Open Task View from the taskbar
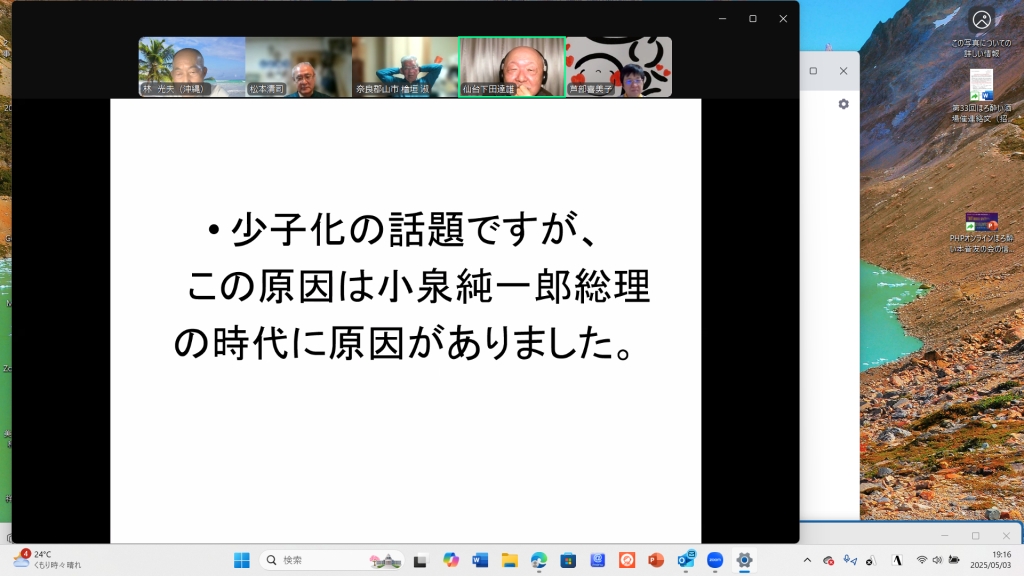Screen dimensions: 1024x576 point(420,560)
